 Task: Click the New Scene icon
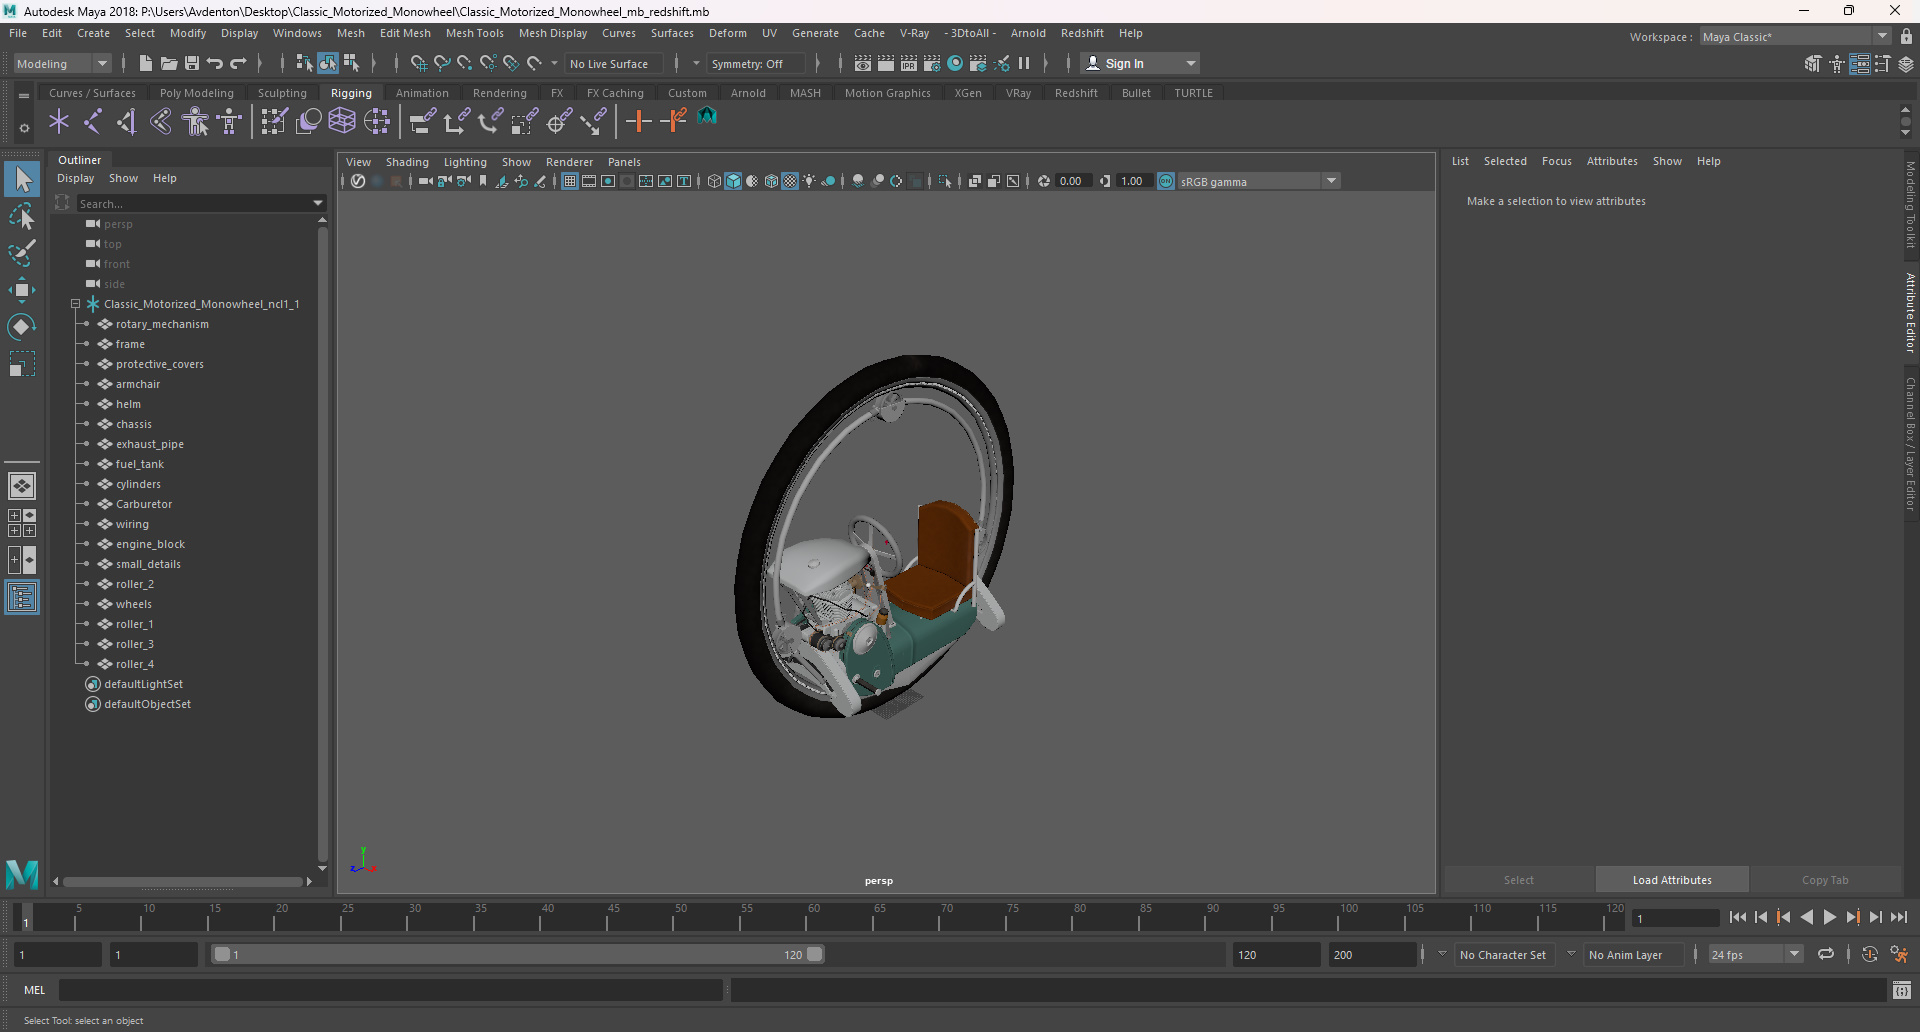146,63
